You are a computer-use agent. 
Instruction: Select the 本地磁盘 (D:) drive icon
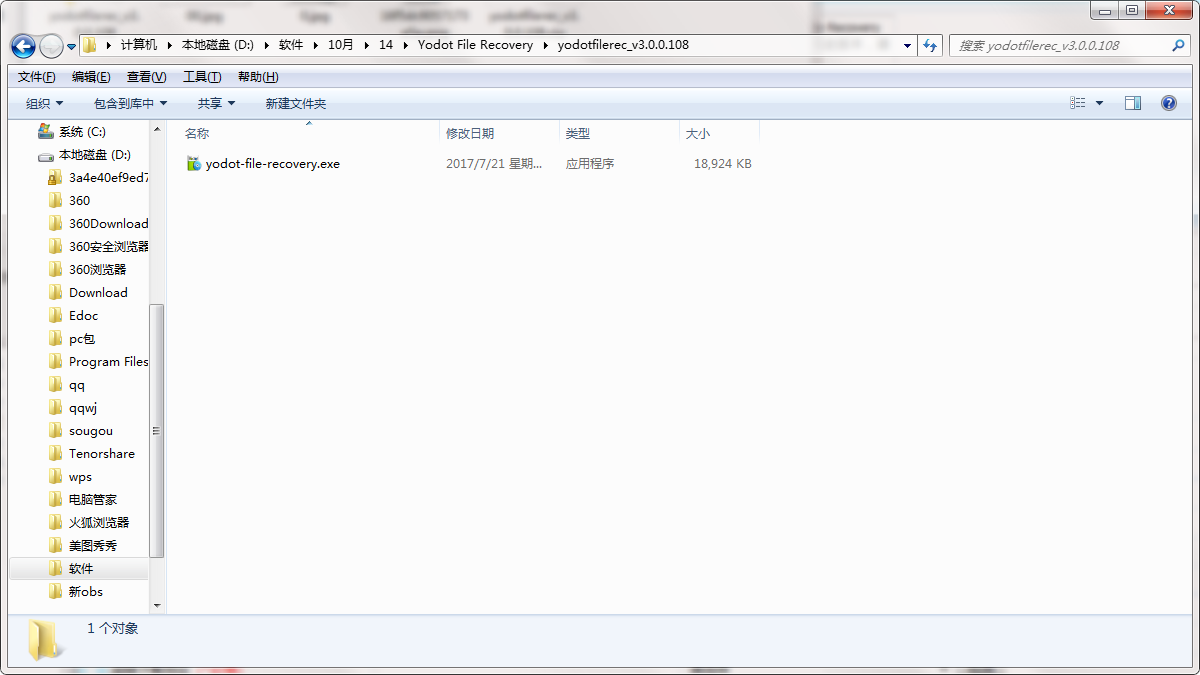coord(46,155)
